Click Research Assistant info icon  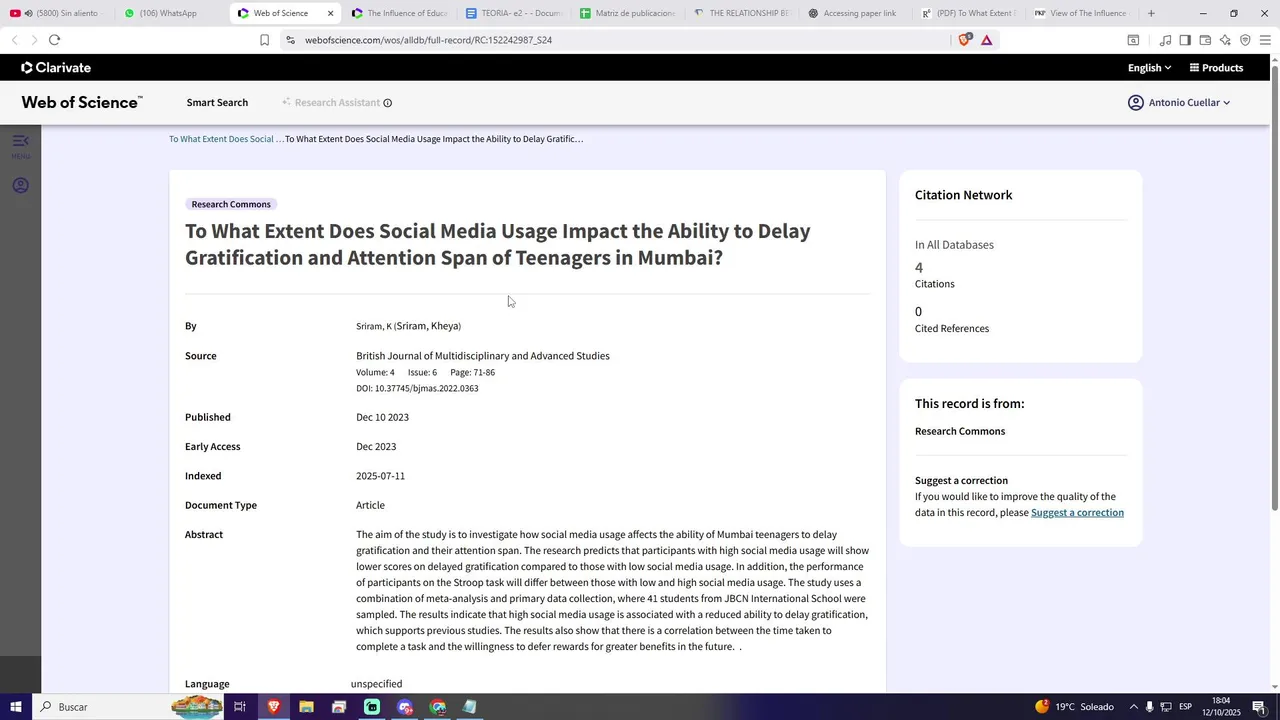(388, 103)
